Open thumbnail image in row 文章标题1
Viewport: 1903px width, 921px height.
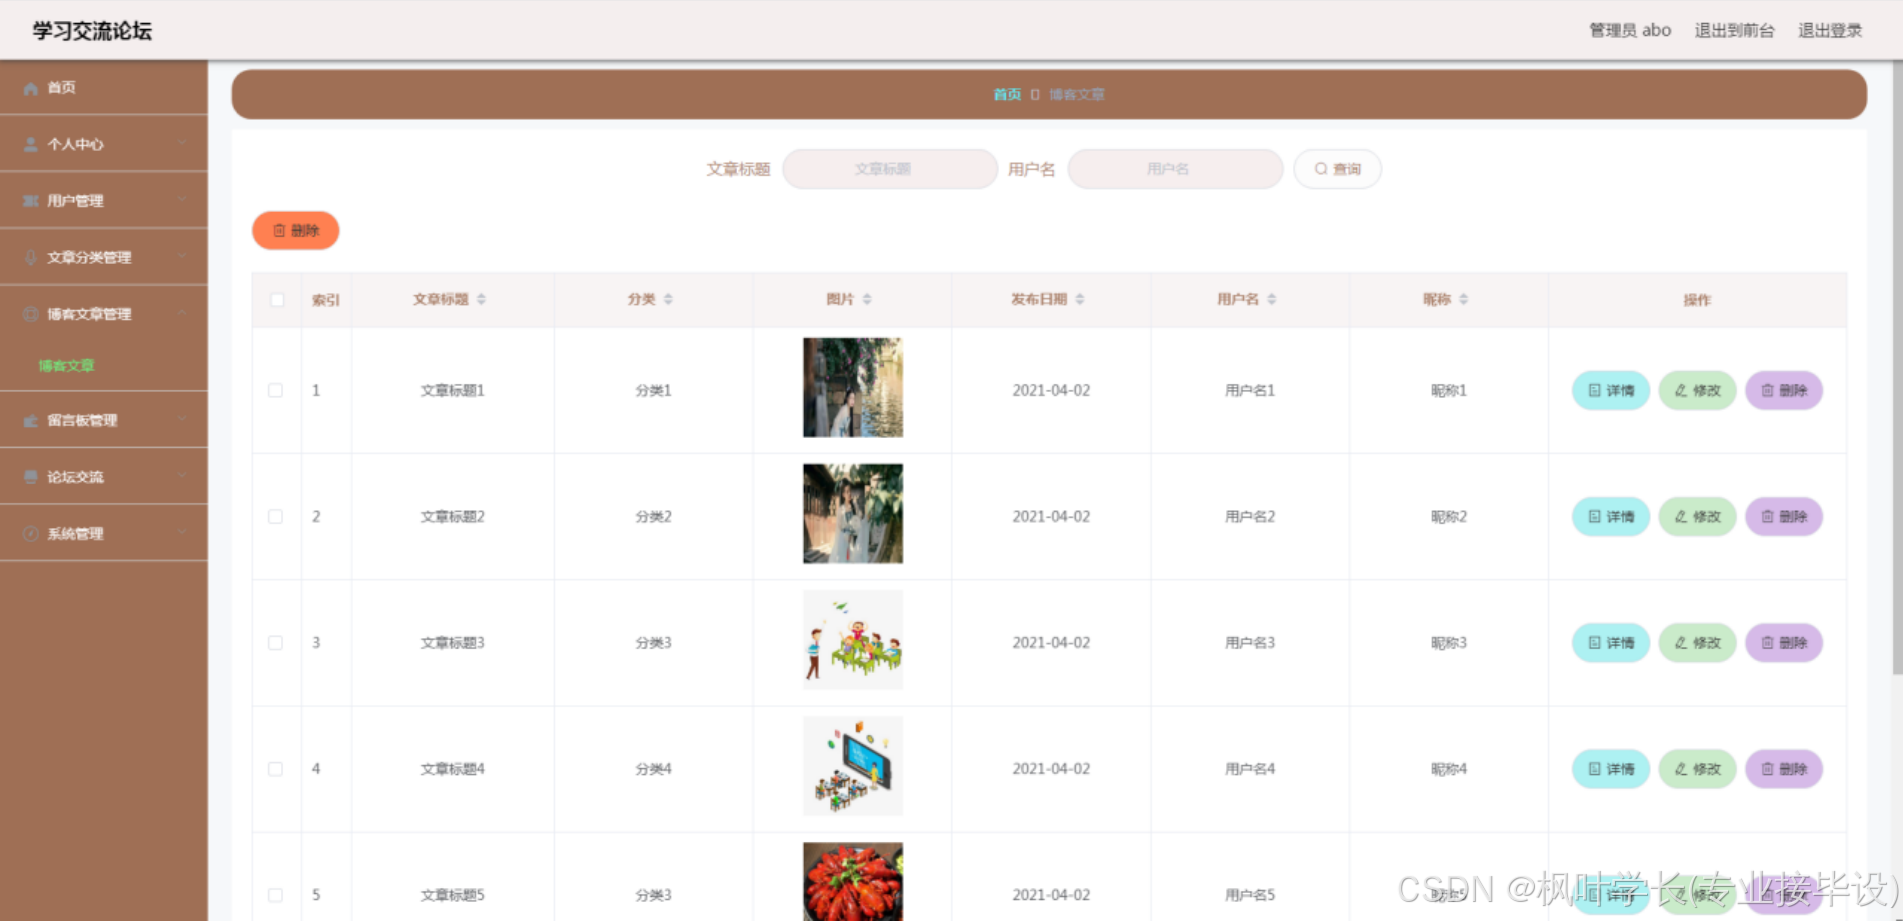853,388
